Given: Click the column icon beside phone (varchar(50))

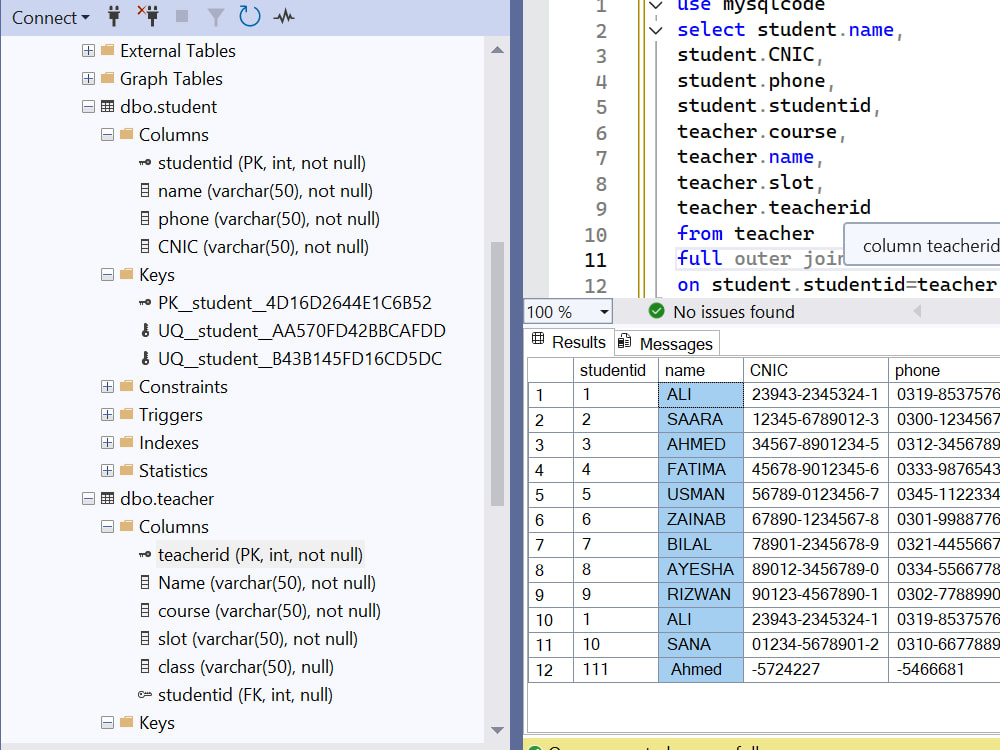Looking at the screenshot, I should pyautogui.click(x=145, y=219).
